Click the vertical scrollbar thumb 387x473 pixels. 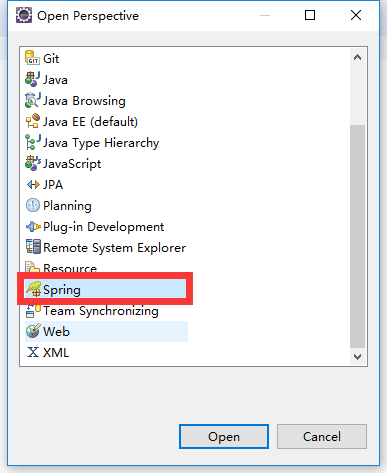point(357,236)
